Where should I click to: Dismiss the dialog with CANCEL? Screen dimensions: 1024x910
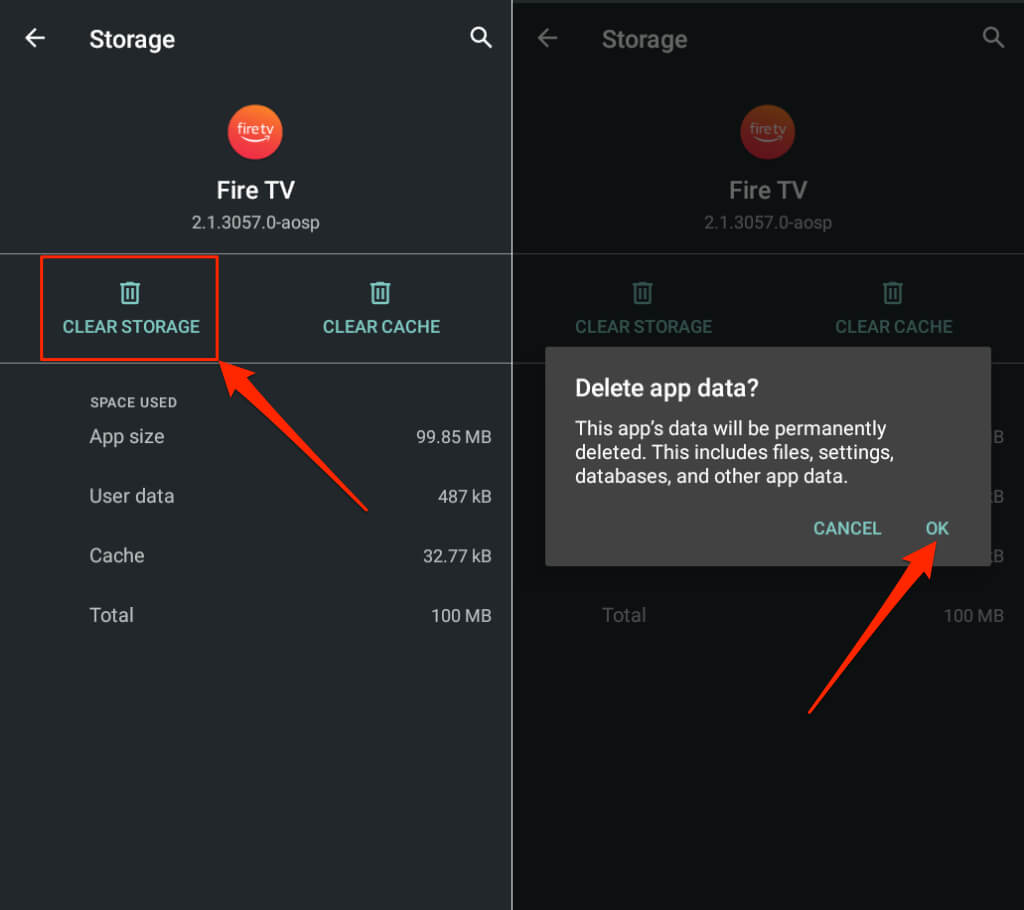point(847,528)
